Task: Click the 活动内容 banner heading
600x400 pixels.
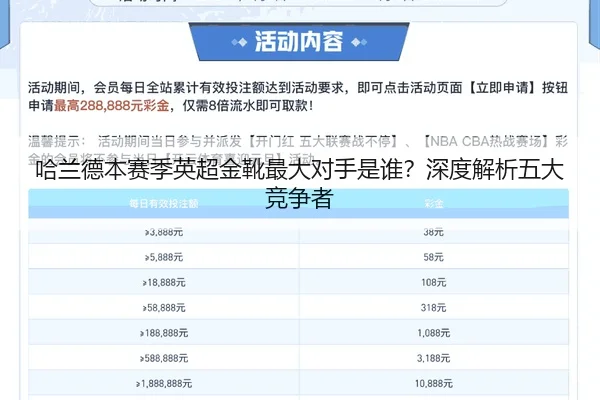Action: 299,41
